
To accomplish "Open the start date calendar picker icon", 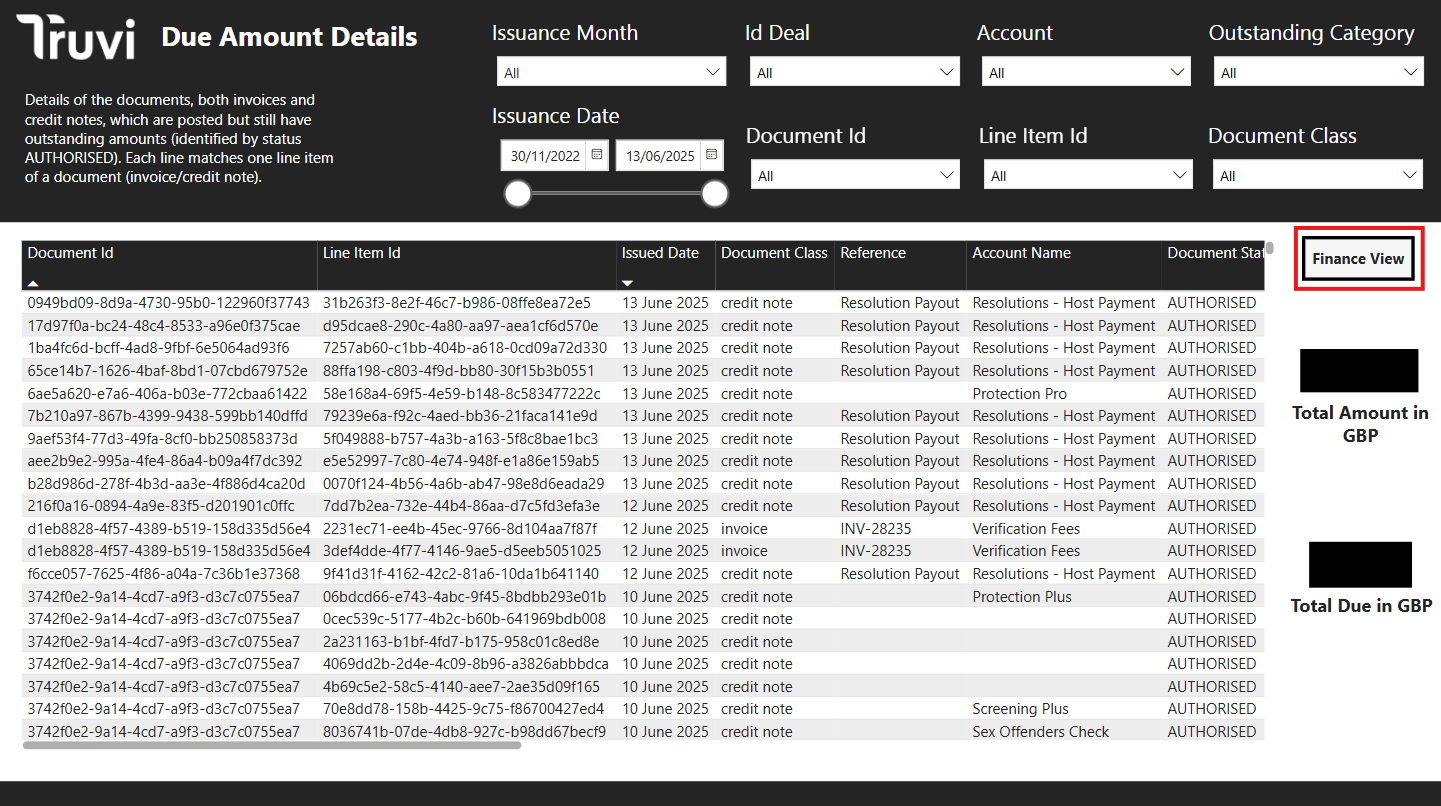I will [x=597, y=155].
